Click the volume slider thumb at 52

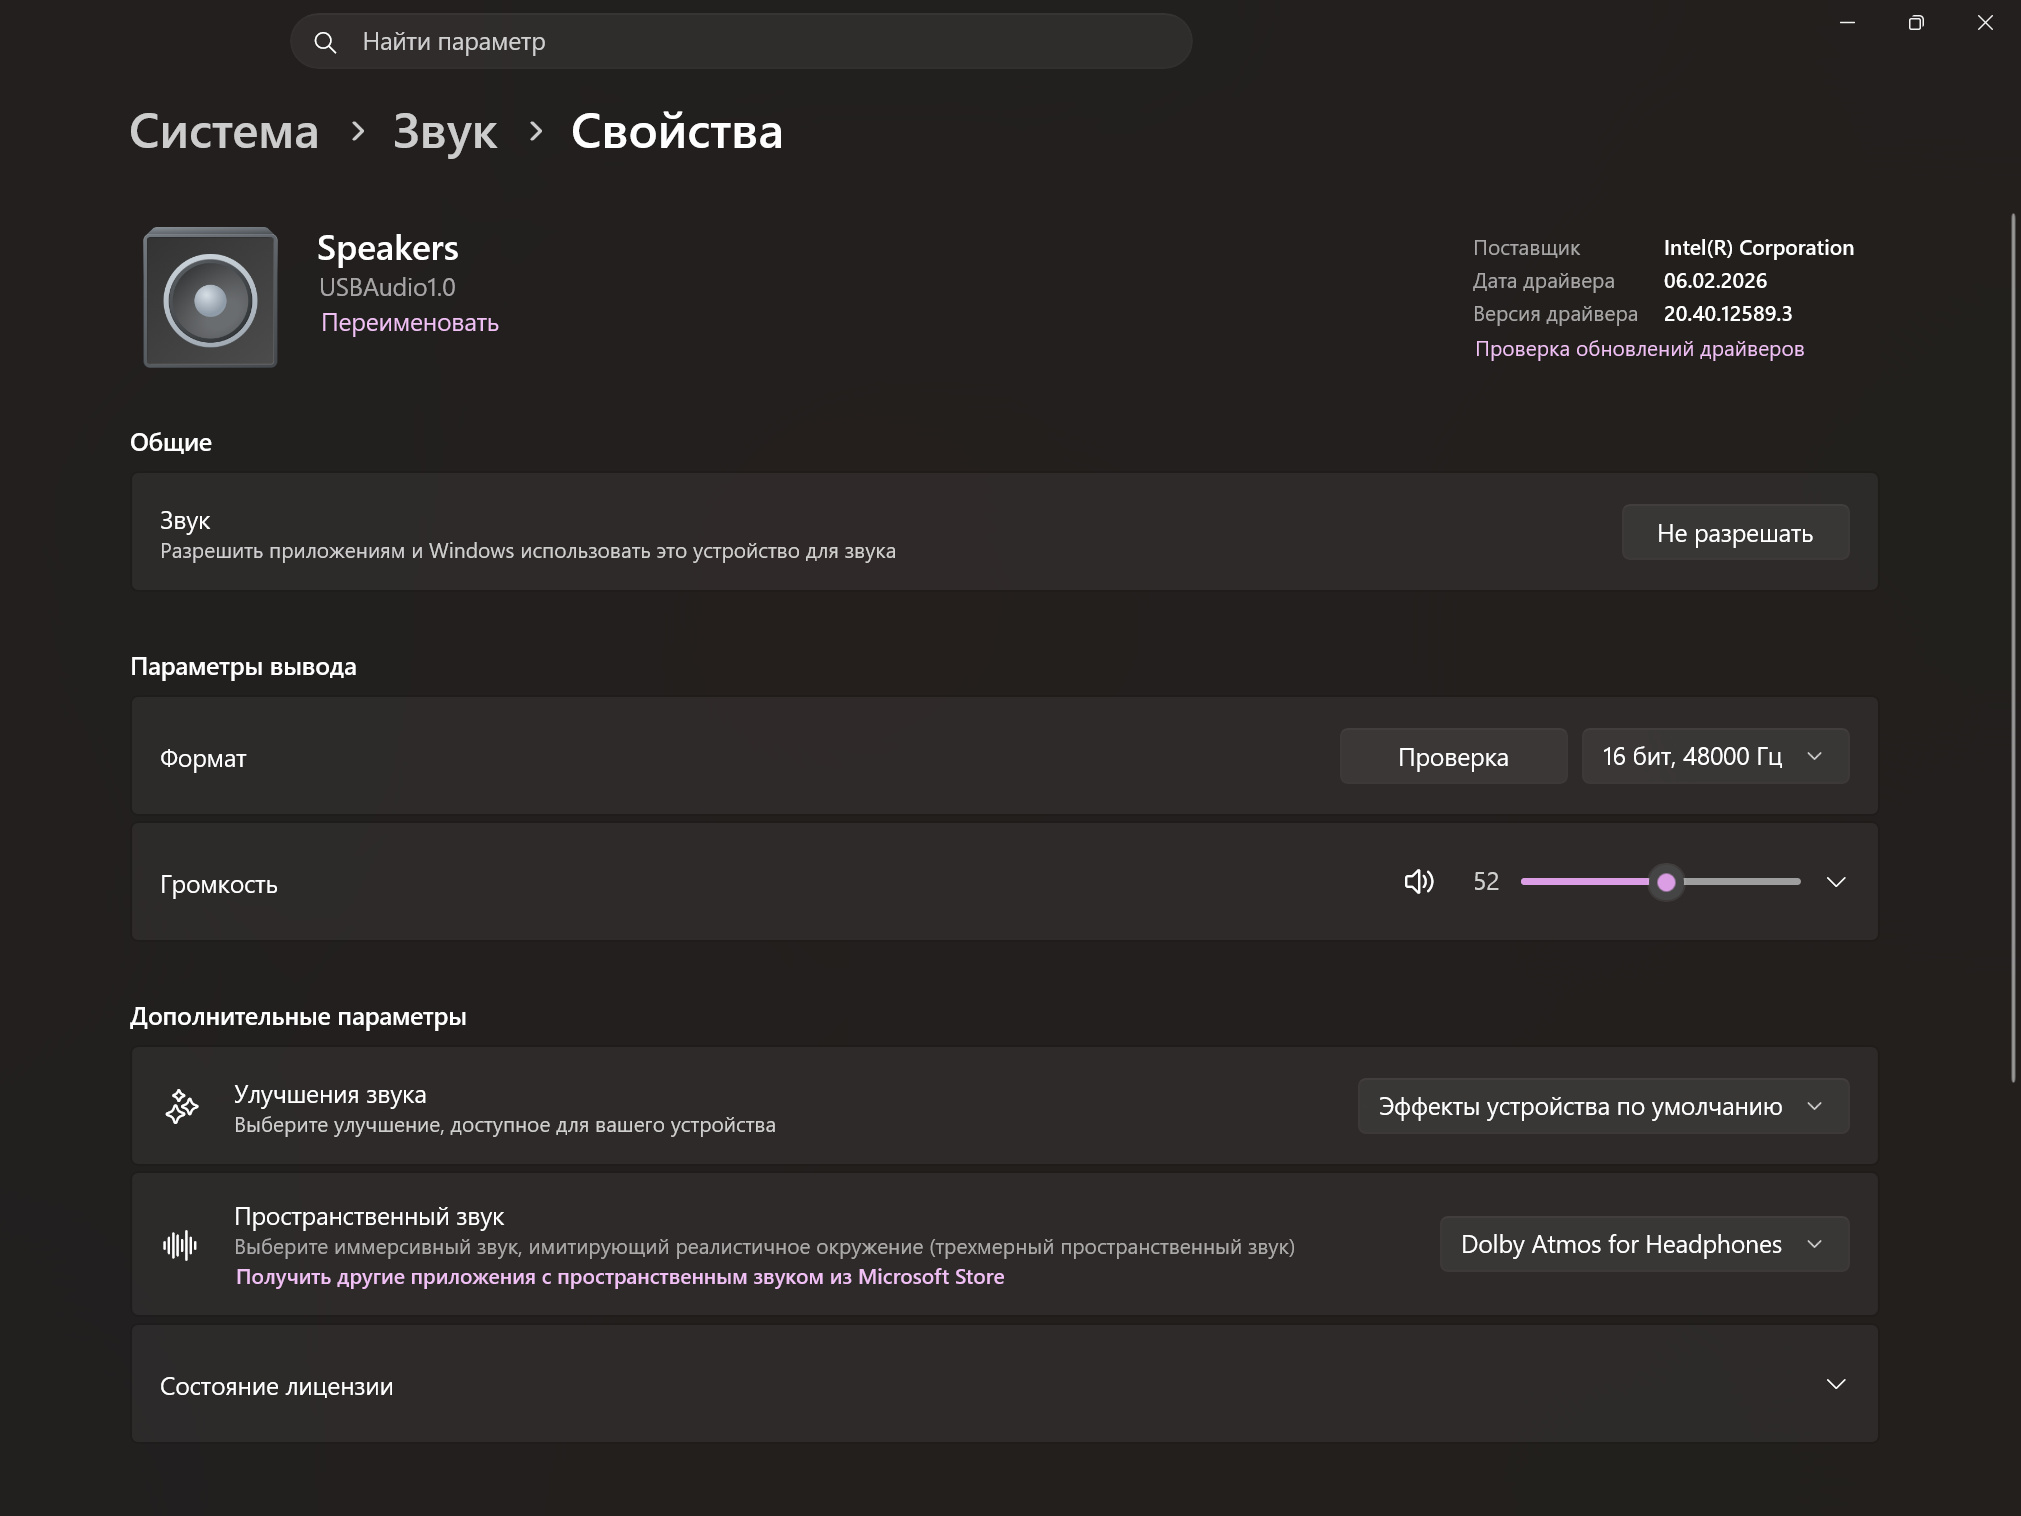point(1666,882)
